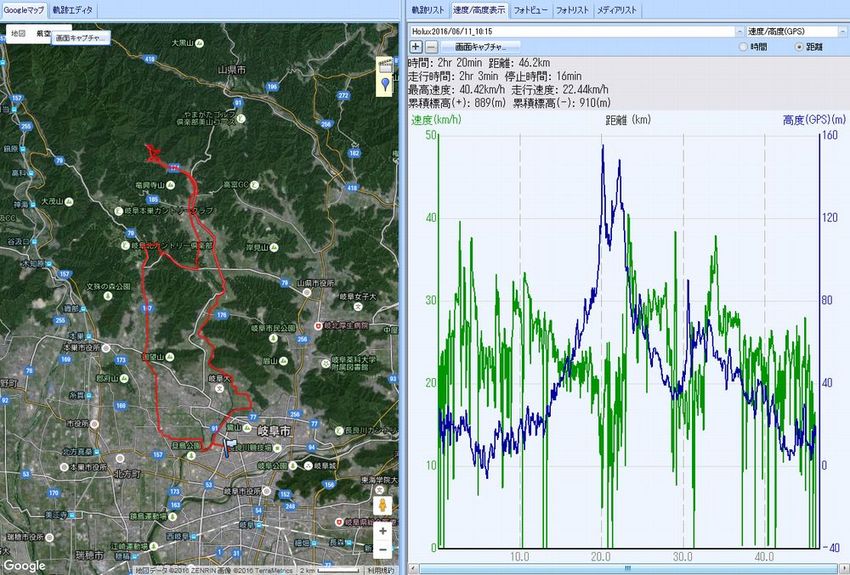Click the Google logo on the map

pos(24,565)
